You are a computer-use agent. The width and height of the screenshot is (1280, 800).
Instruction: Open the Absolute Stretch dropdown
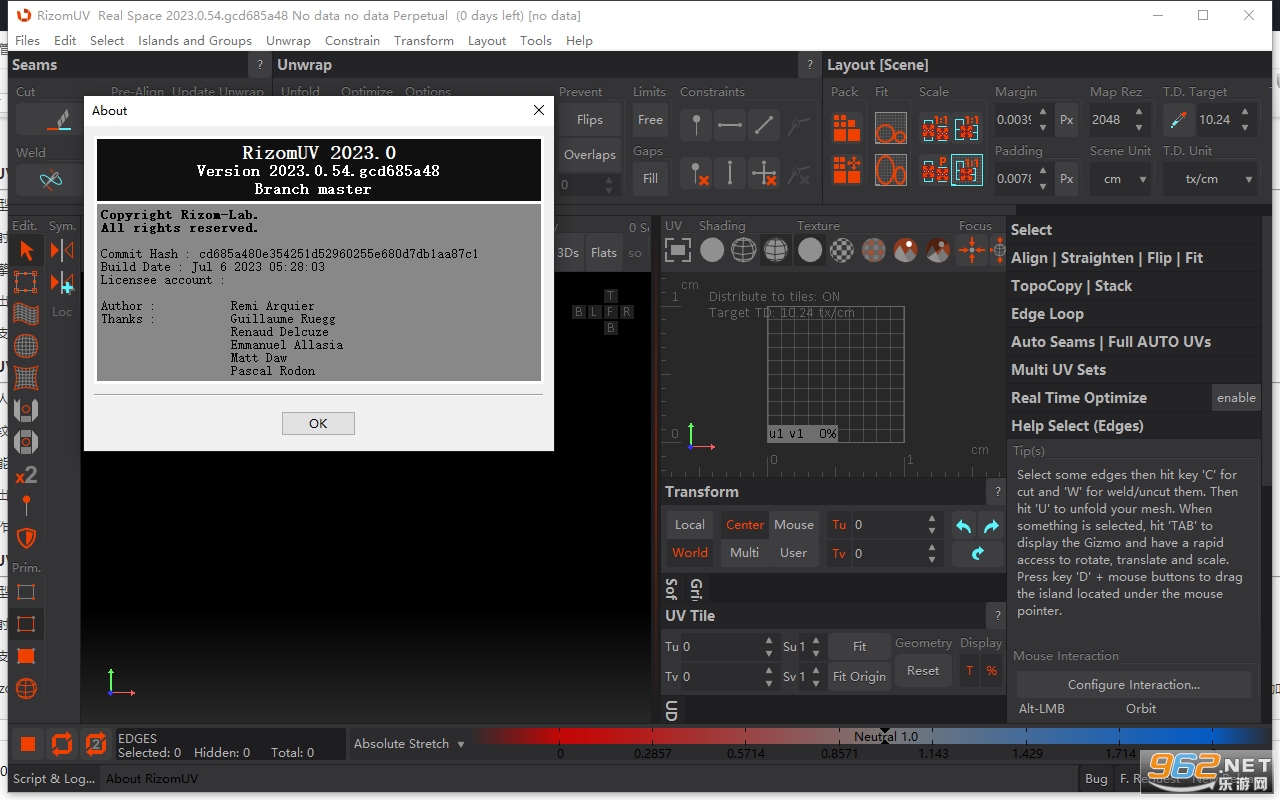(x=409, y=744)
